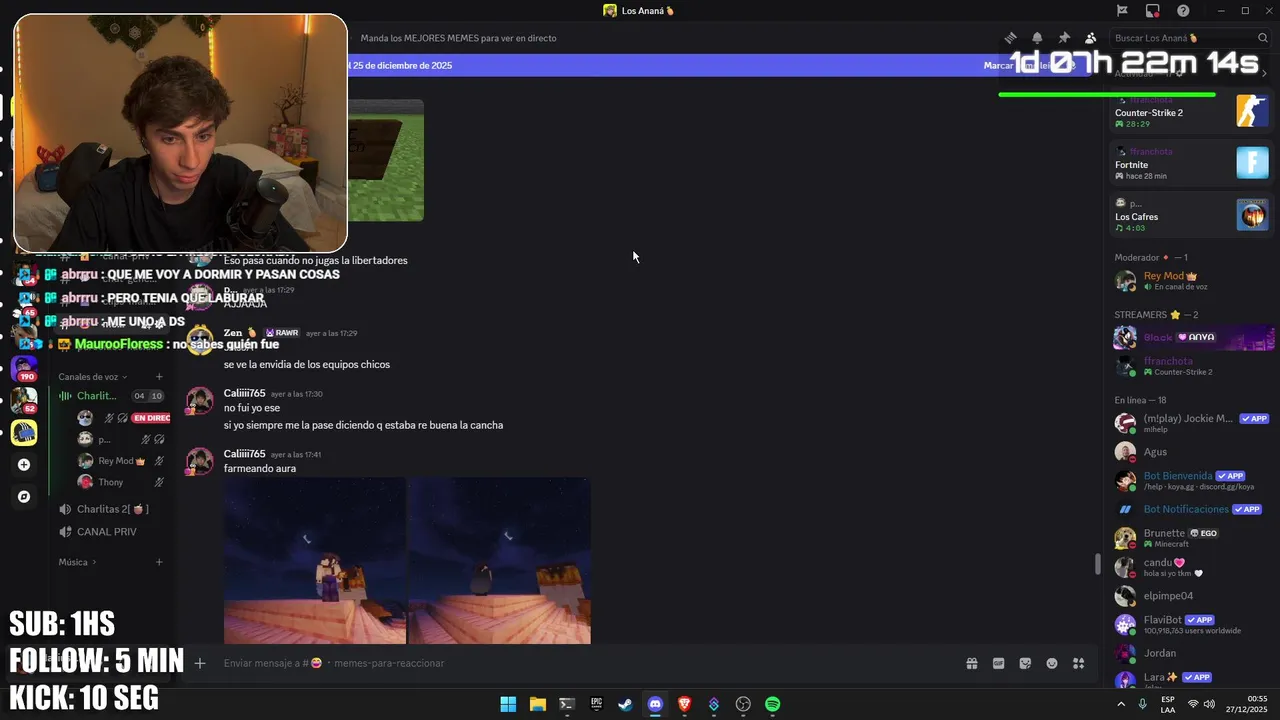
Task: Click Caliiii765 username on farmeando aura message
Action: [244, 454]
